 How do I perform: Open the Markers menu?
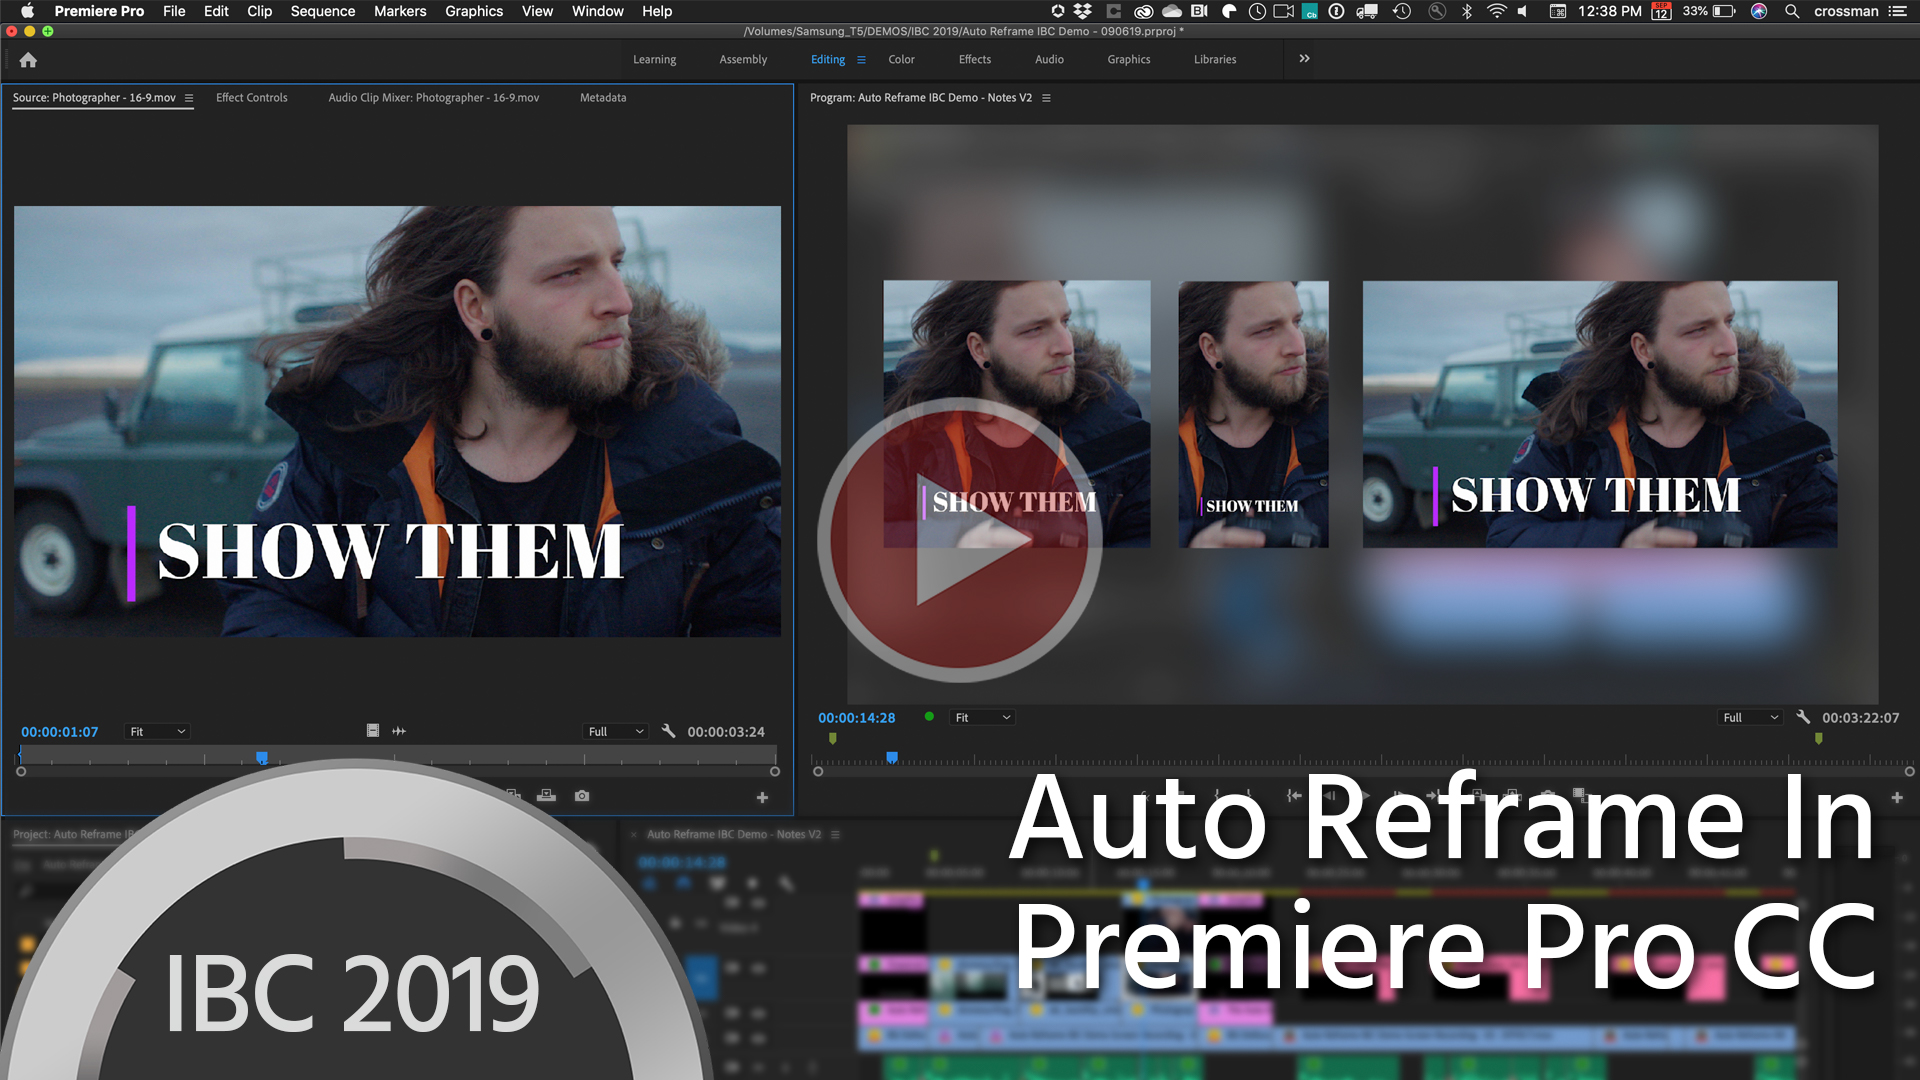click(400, 11)
